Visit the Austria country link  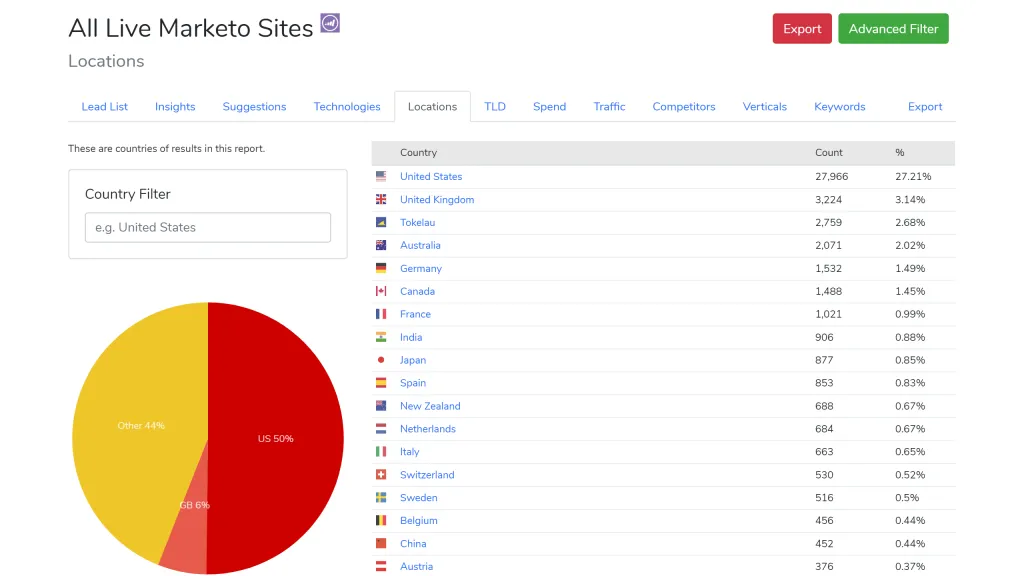tap(417, 566)
